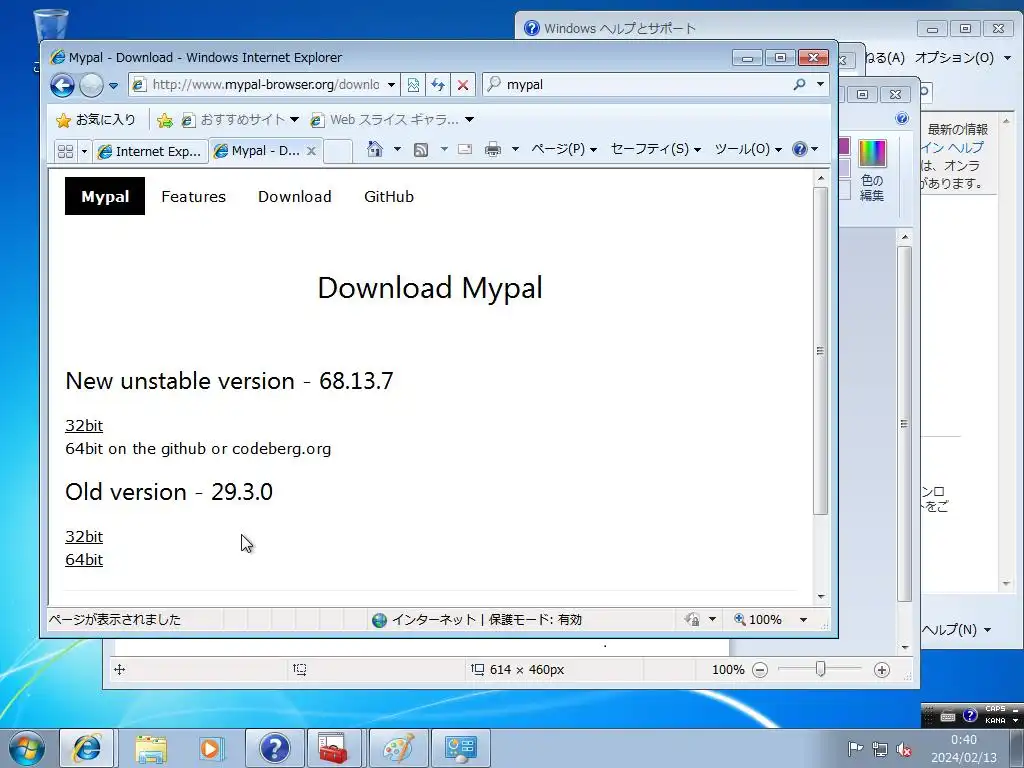Click the refresh page icon

tap(438, 85)
